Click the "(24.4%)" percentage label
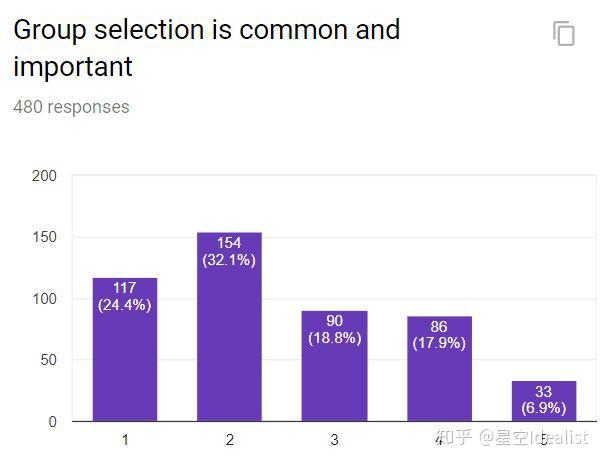This screenshot has height=462, width=604. [125, 305]
